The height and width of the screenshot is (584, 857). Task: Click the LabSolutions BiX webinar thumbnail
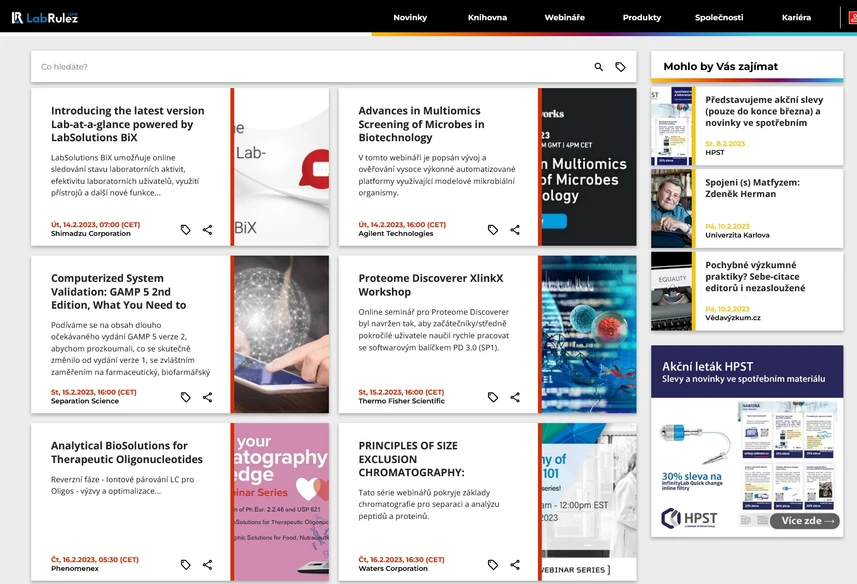tap(281, 167)
